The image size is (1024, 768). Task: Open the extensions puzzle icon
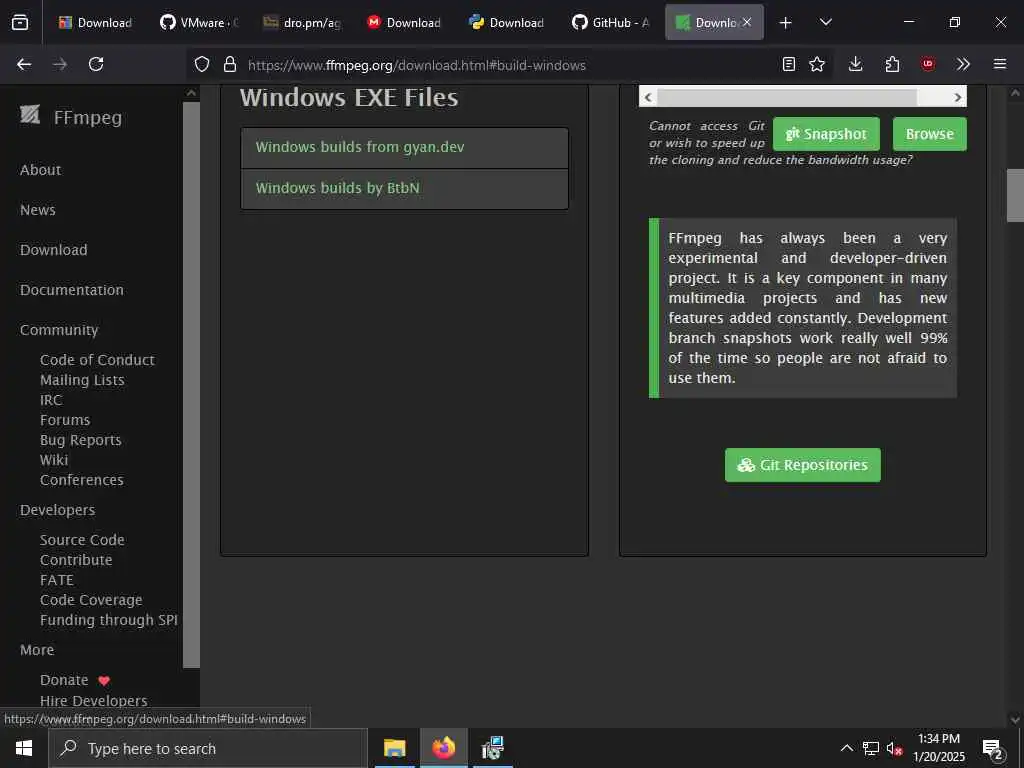point(892,64)
